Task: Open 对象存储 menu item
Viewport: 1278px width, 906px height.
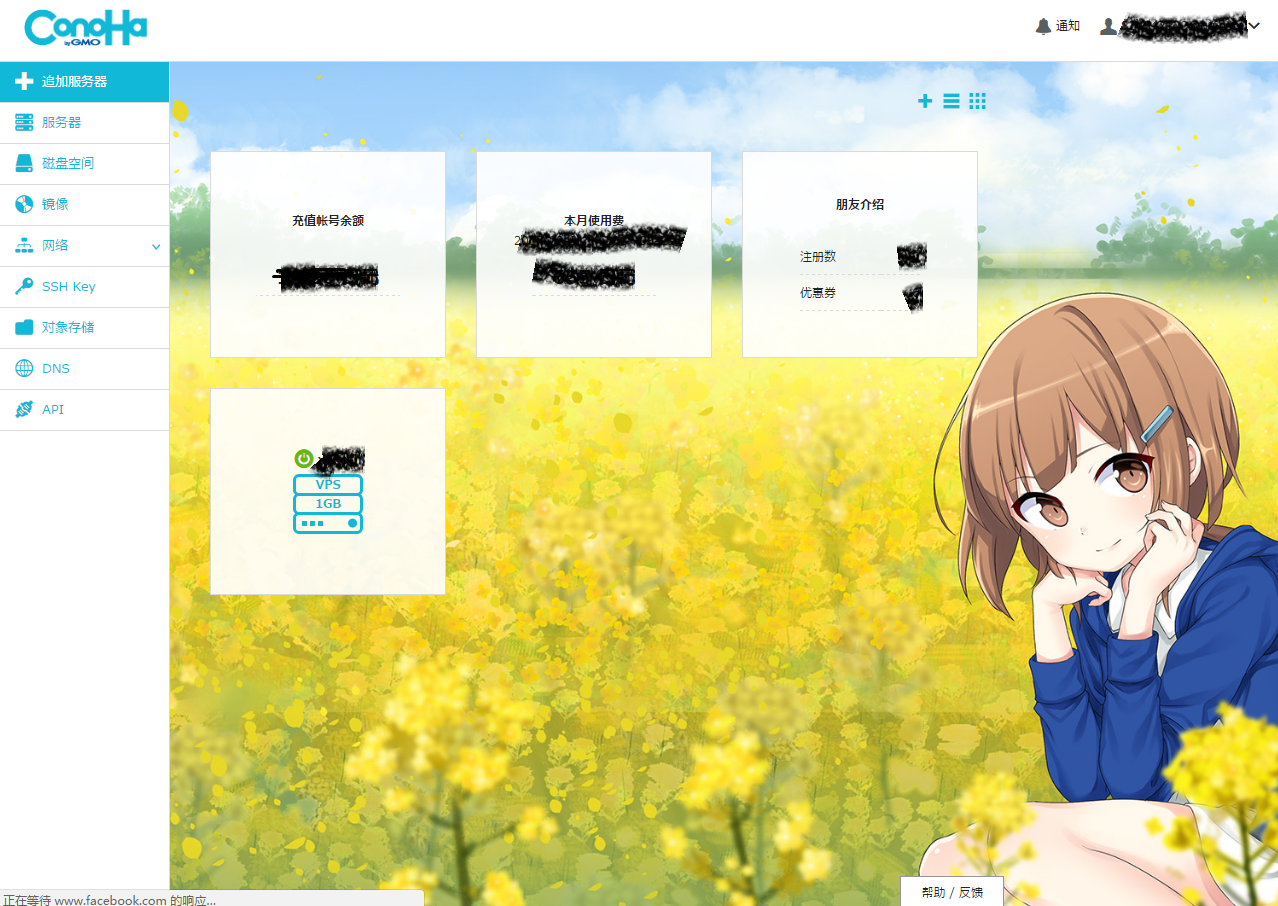Action: coord(68,328)
